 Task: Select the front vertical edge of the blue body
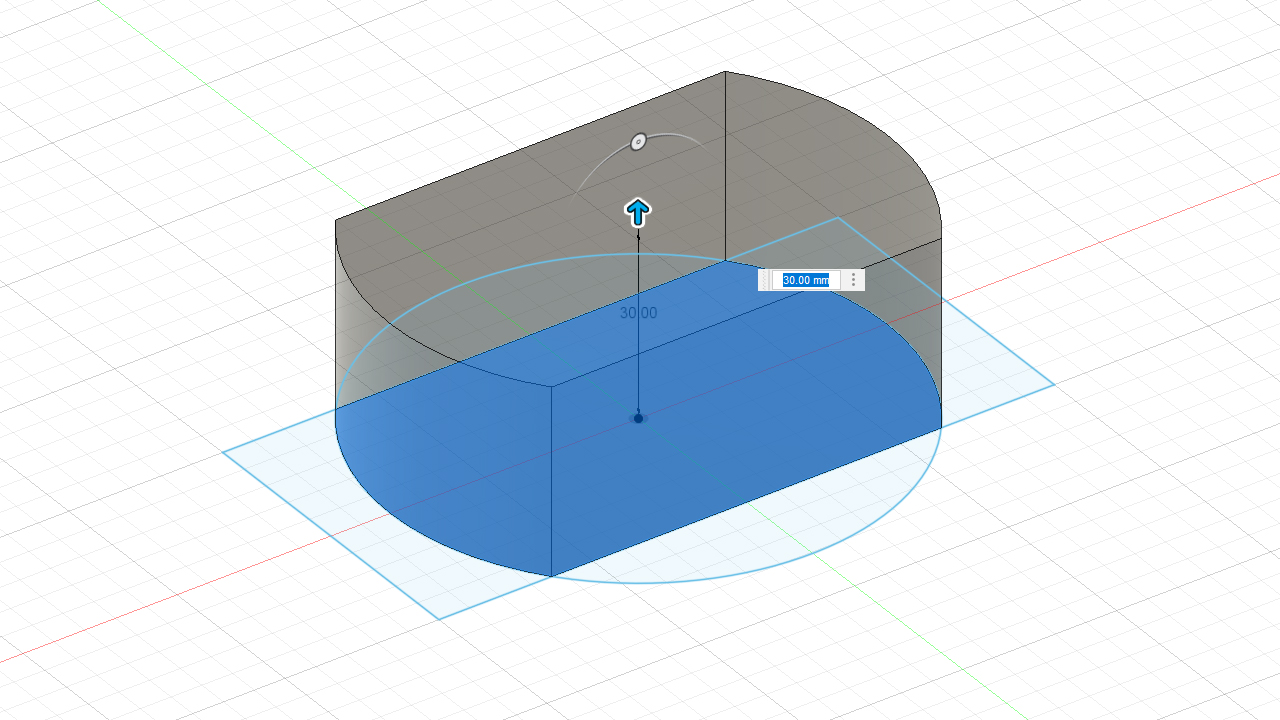(552, 480)
